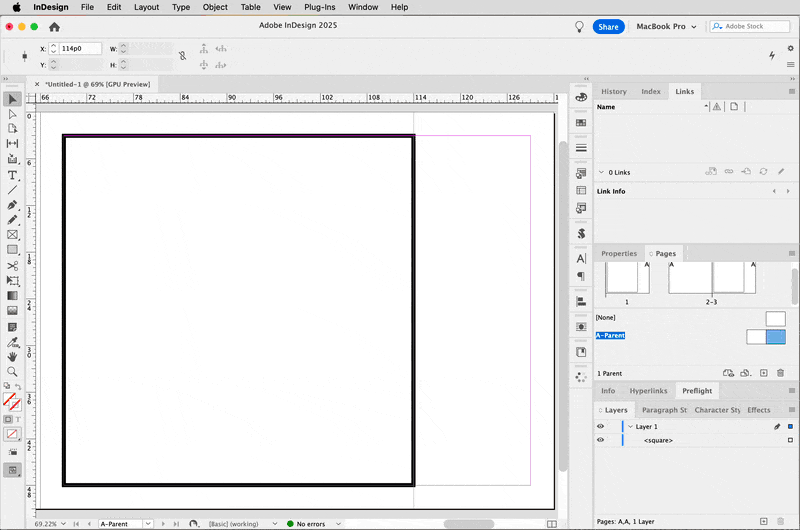Open the MacBook Pro workspace dropdown
The width and height of the screenshot is (800, 530).
(x=666, y=27)
